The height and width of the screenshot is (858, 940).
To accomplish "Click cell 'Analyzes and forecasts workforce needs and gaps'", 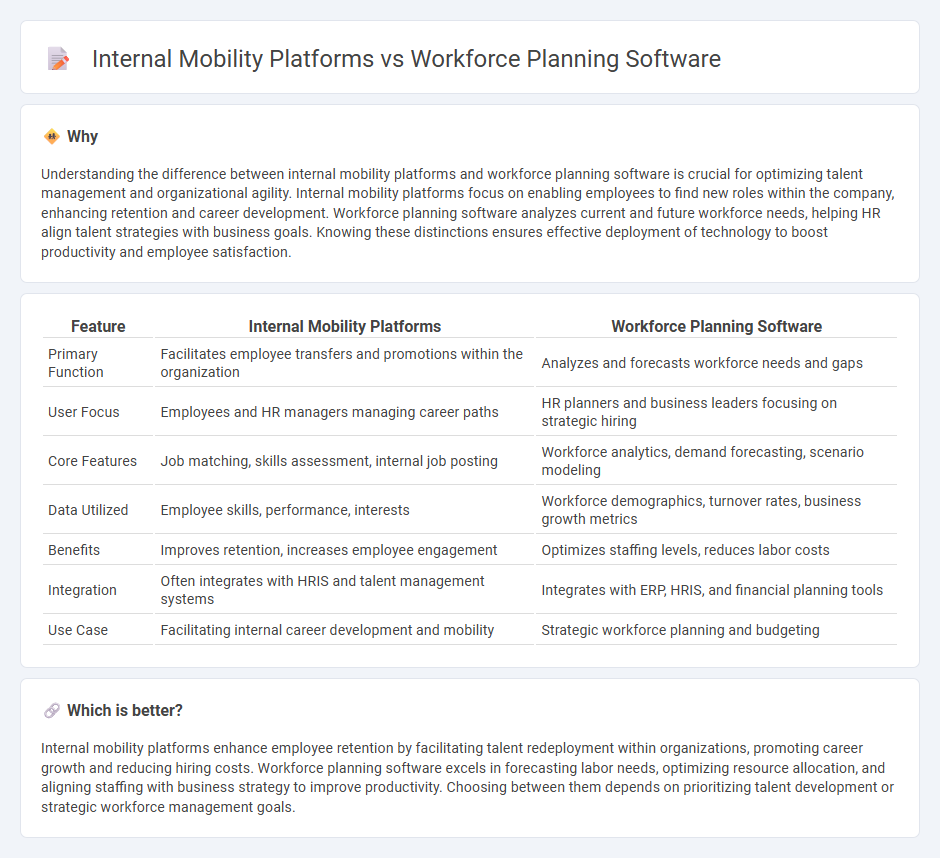I will [x=716, y=363].
